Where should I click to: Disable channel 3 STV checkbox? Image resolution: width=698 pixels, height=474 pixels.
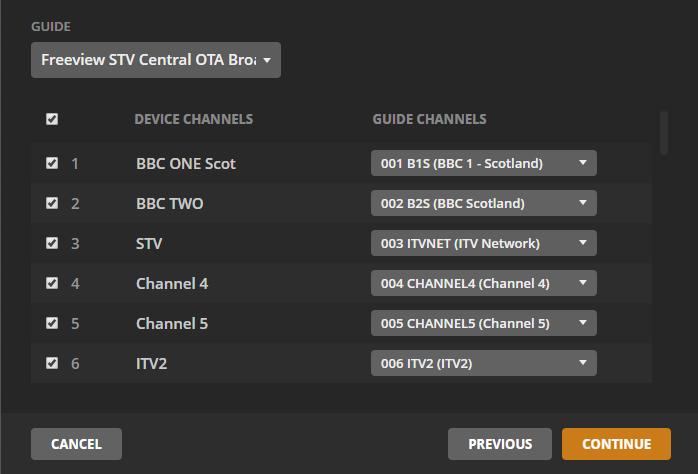(x=52, y=243)
